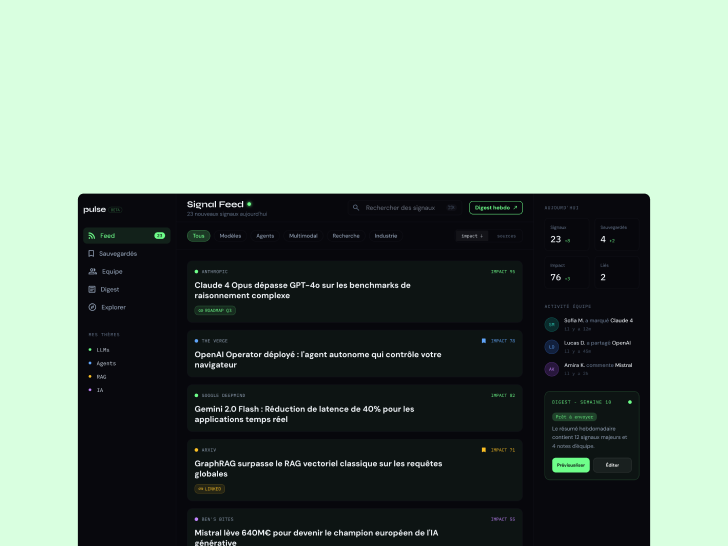
Task: Select the Tous filter chip
Action: click(x=198, y=236)
